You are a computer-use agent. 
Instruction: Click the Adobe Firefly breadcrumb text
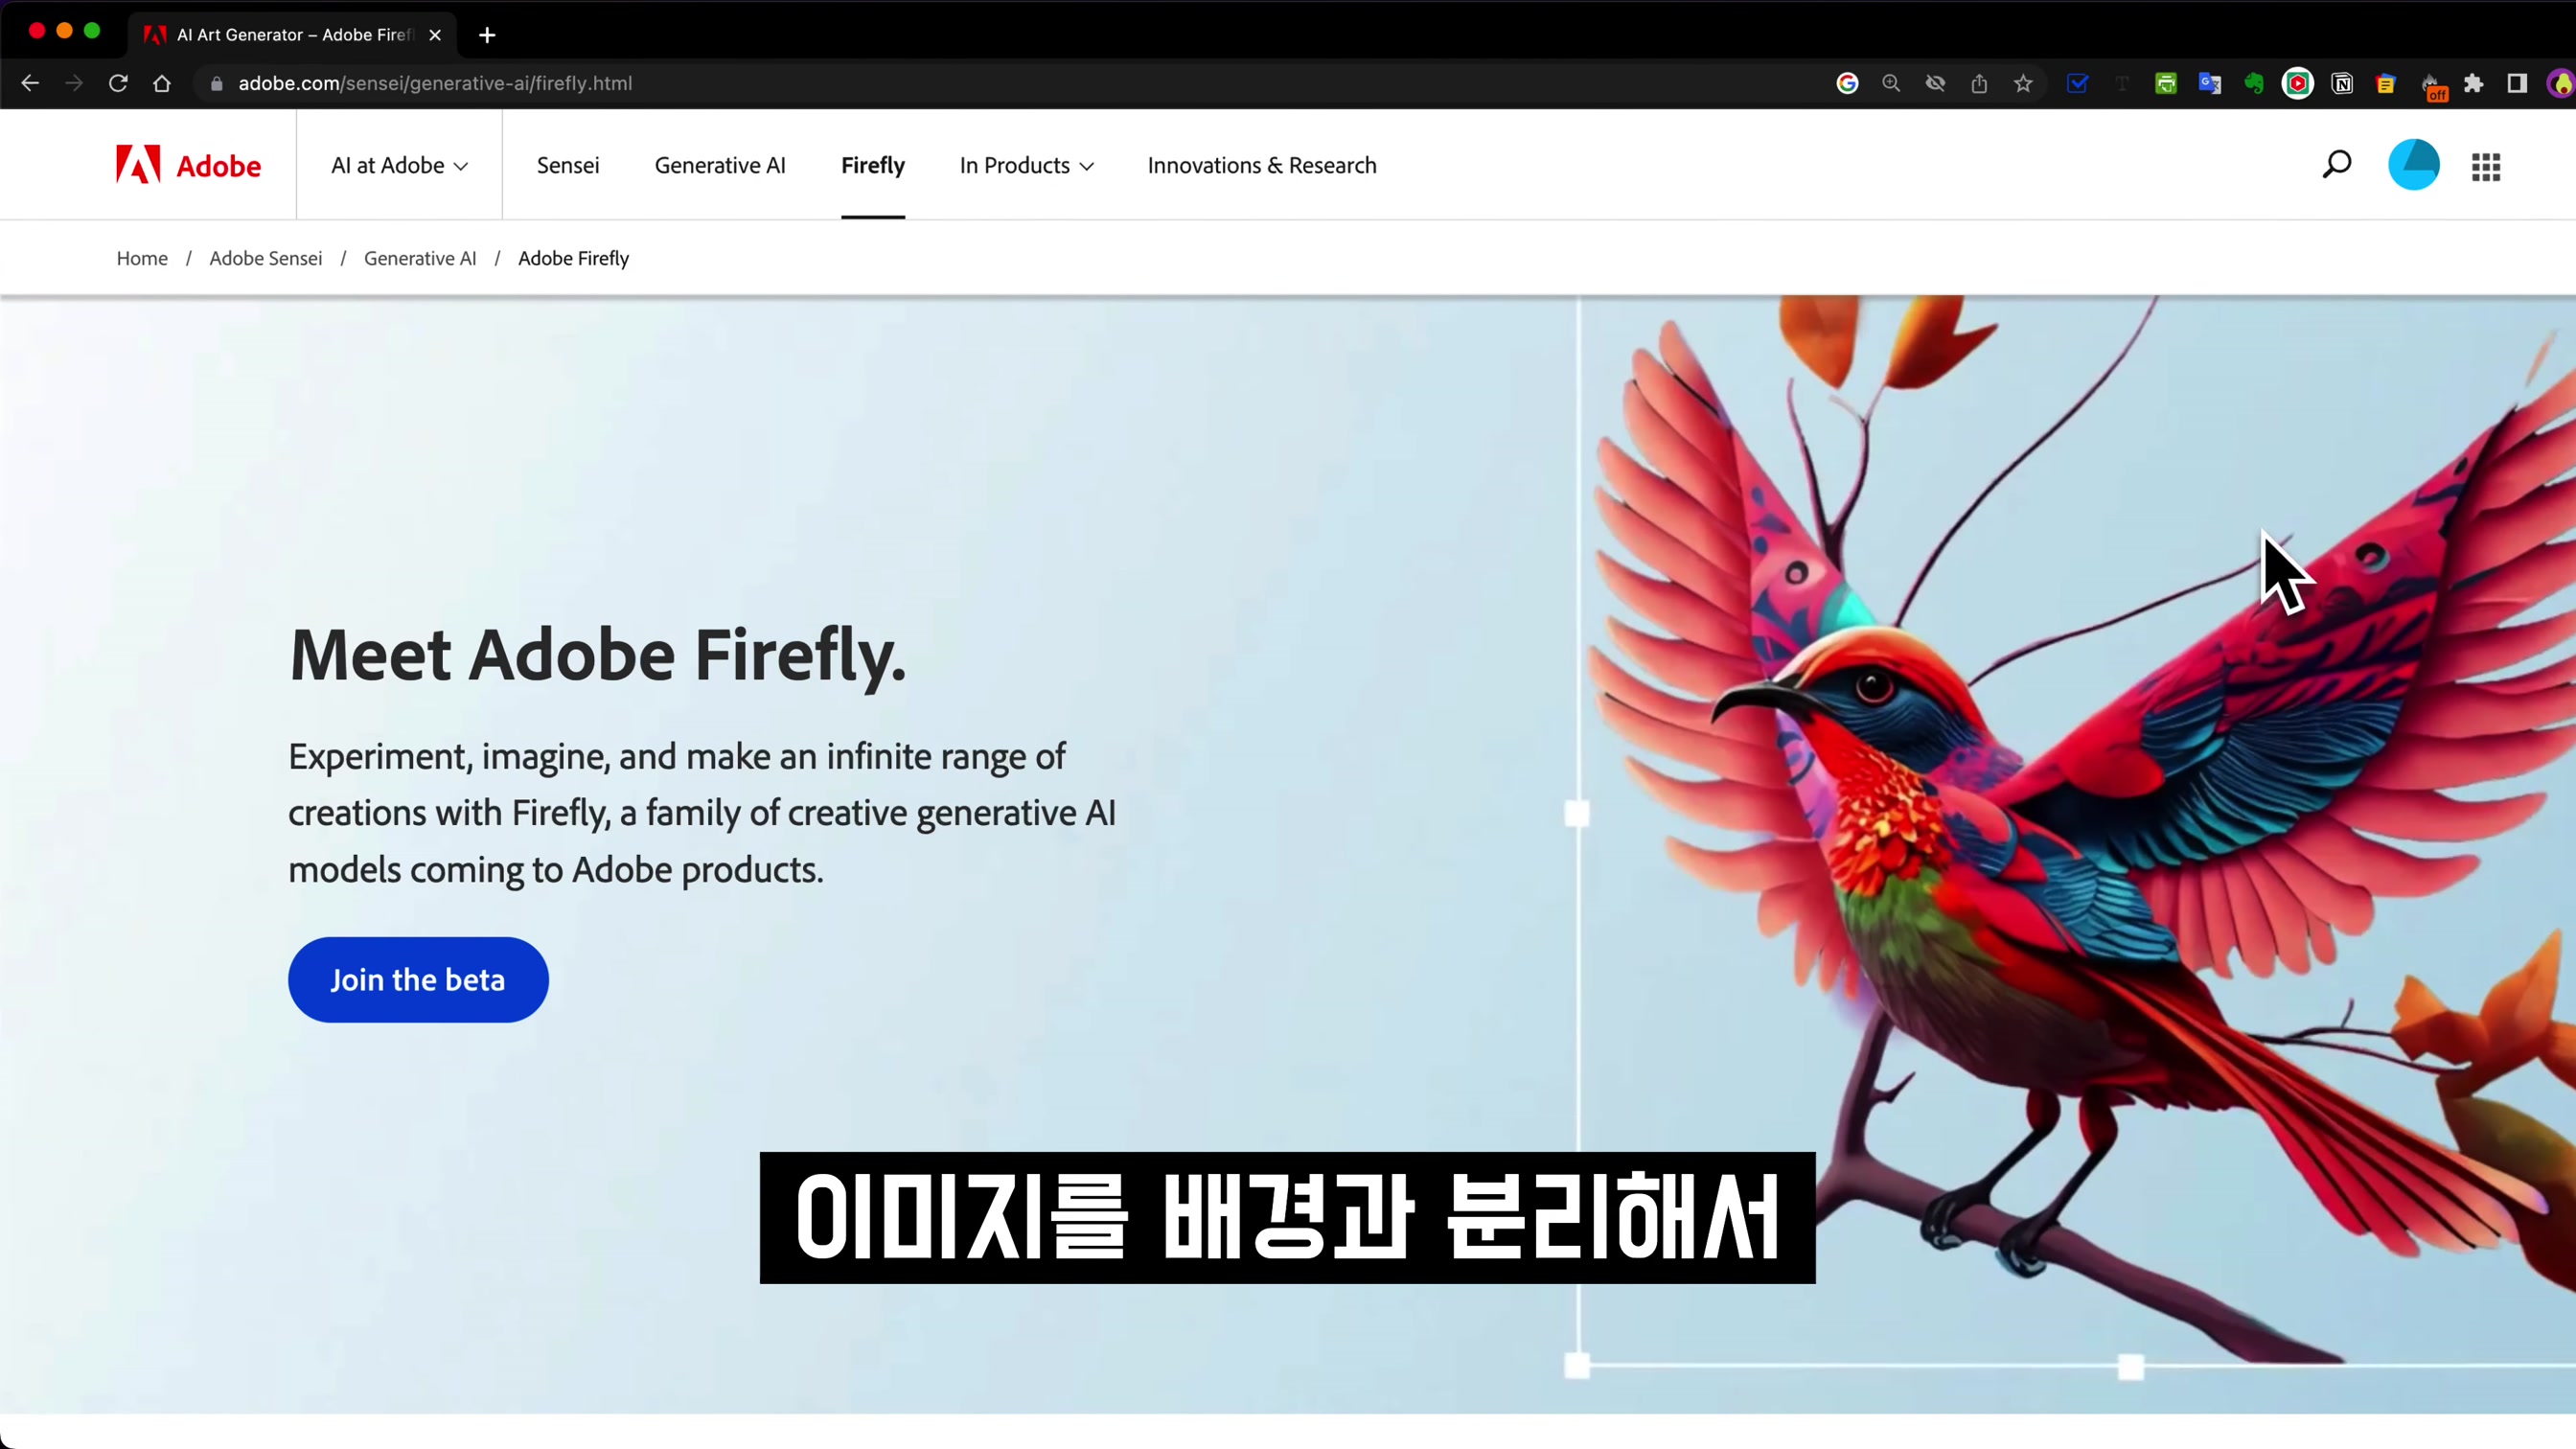point(573,258)
